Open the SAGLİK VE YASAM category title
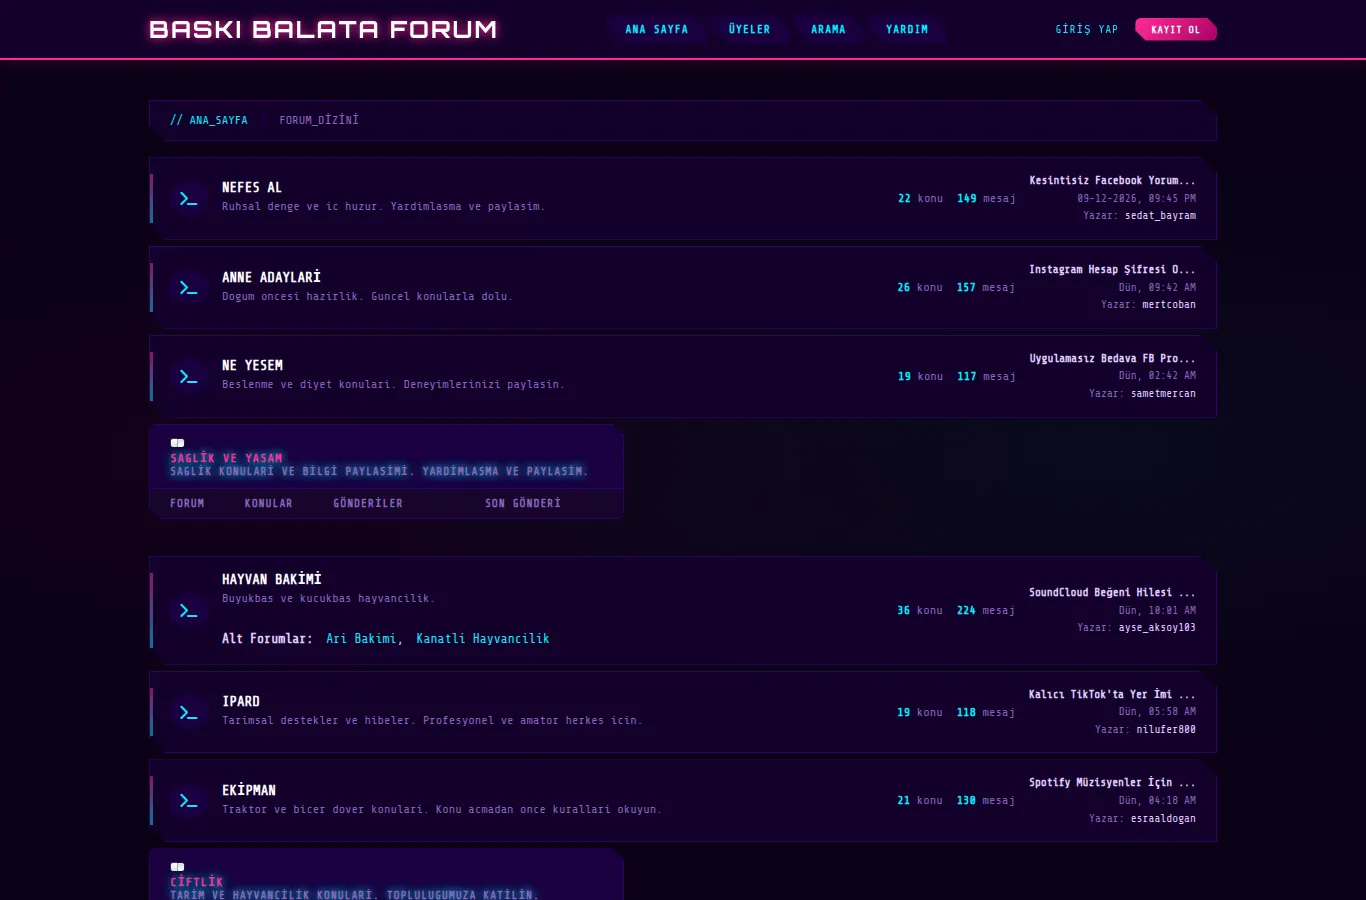Image resolution: width=1366 pixels, height=900 pixels. pos(226,458)
